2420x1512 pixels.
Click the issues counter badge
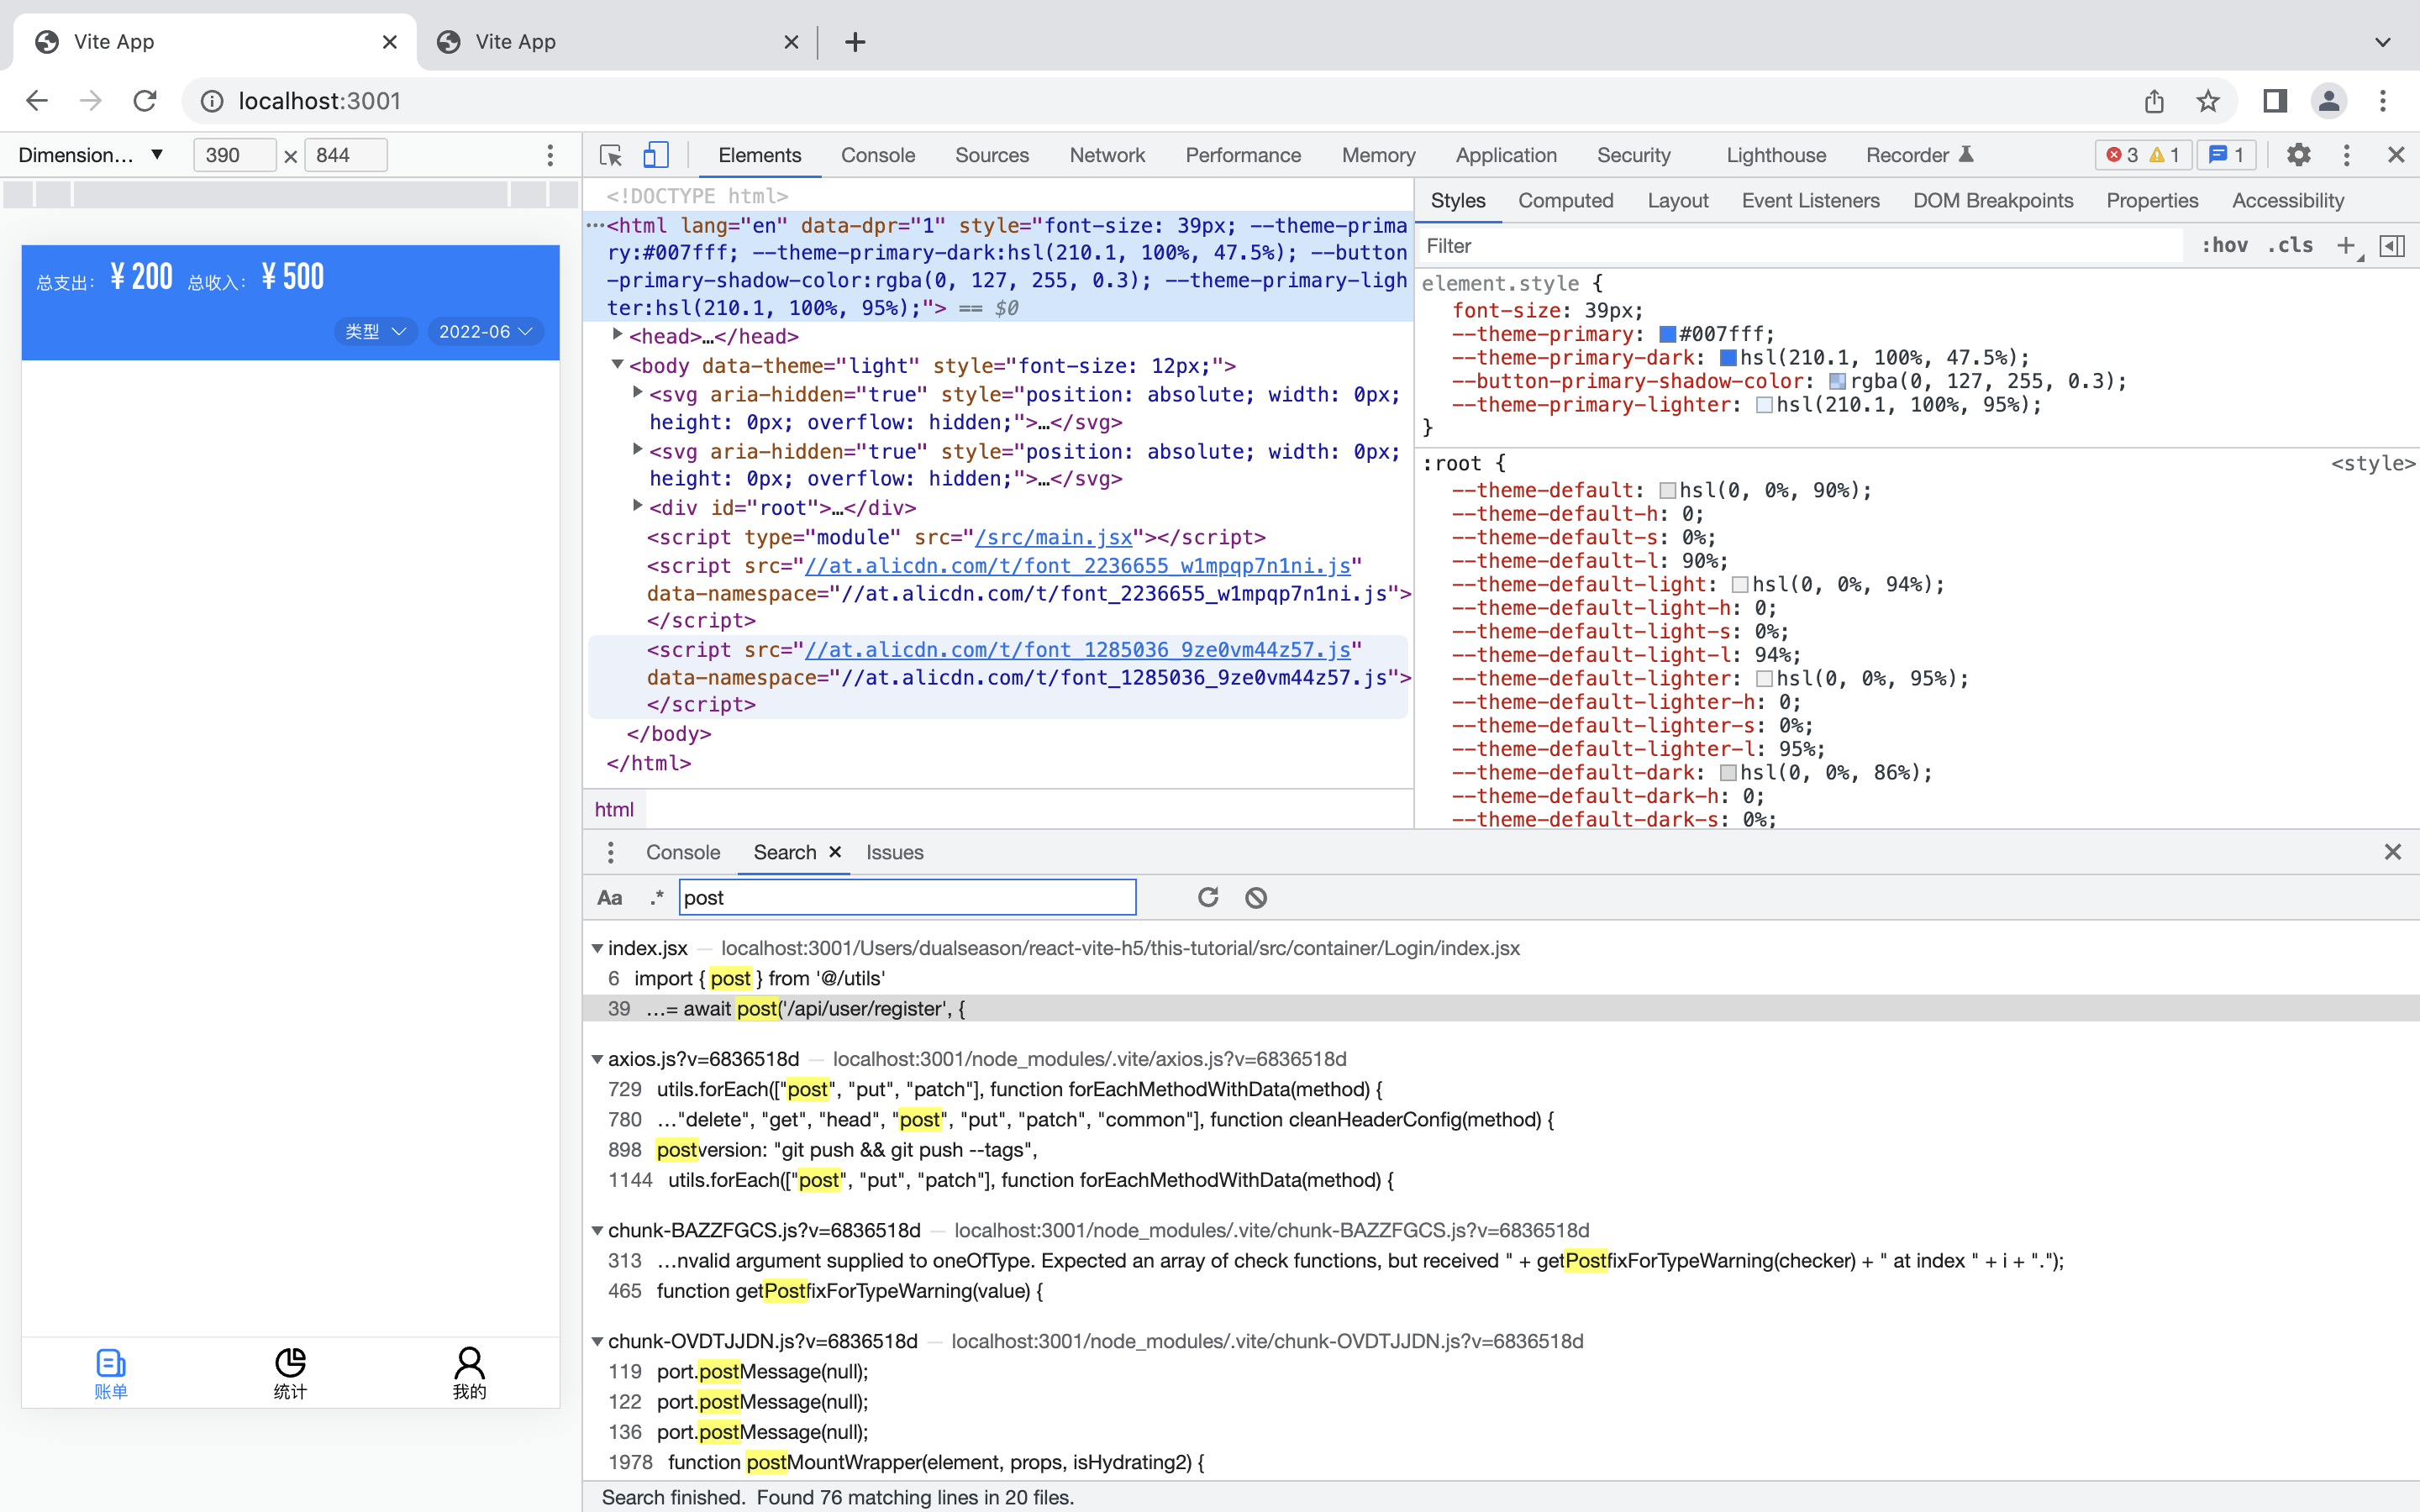2227,155
